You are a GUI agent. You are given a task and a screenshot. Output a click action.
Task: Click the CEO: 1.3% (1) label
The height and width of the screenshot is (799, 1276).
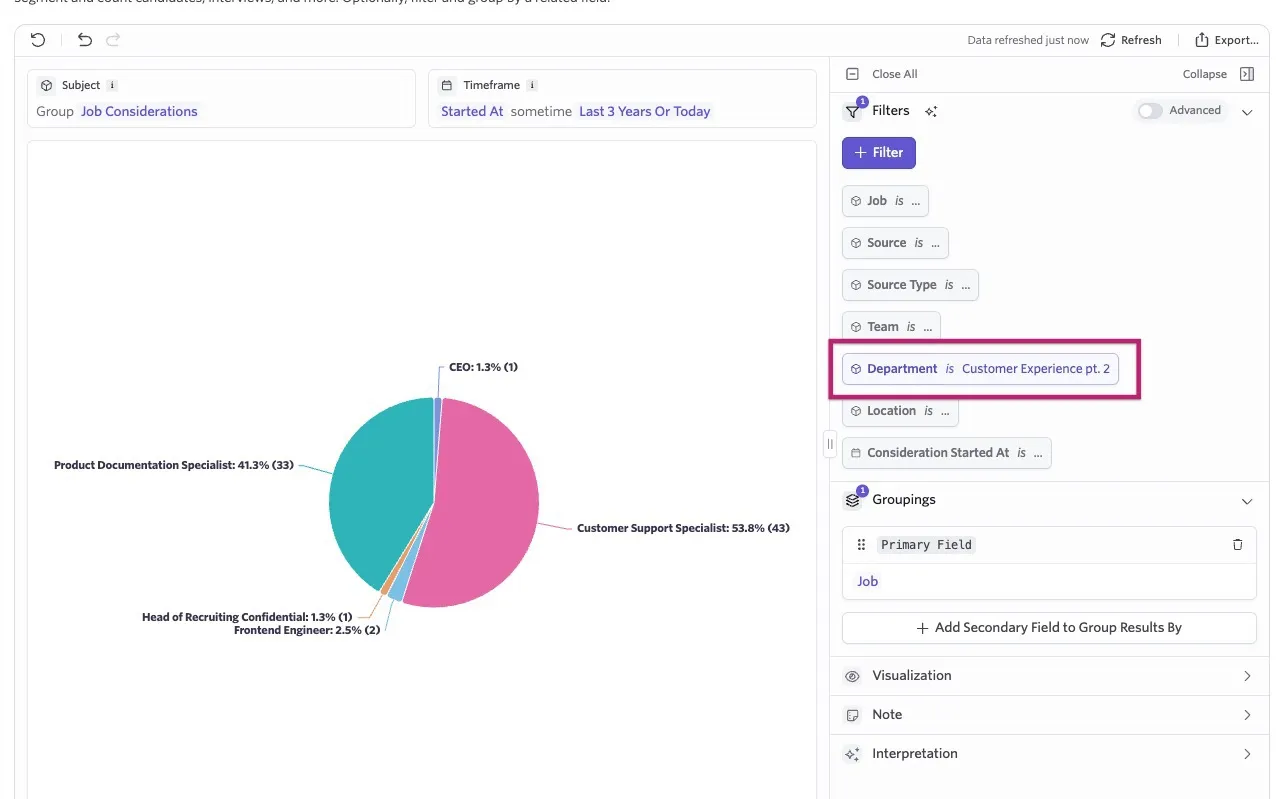483,367
